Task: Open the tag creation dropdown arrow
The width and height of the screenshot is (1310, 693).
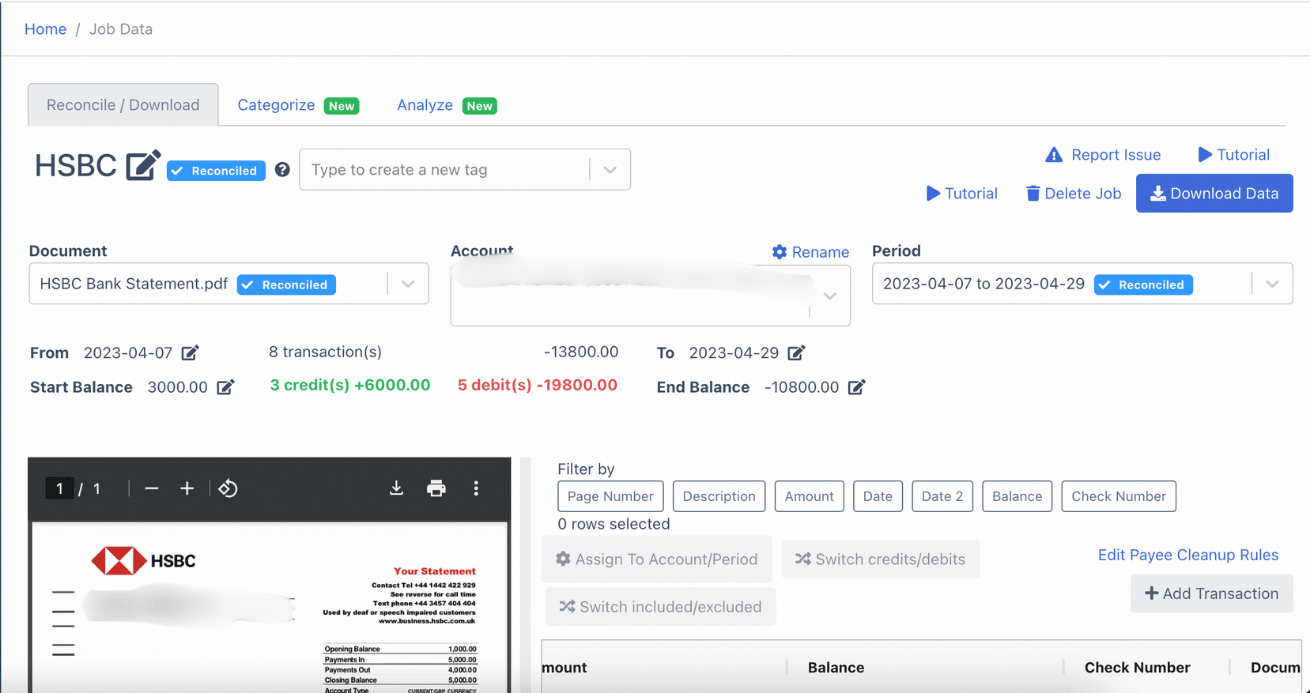Action: (610, 170)
